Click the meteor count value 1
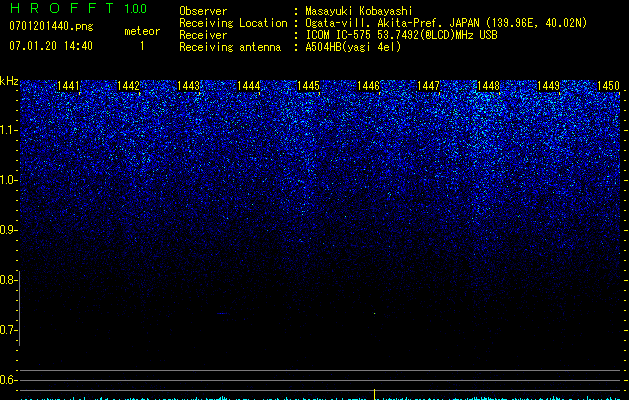The width and height of the screenshot is (629, 400). coord(142,46)
